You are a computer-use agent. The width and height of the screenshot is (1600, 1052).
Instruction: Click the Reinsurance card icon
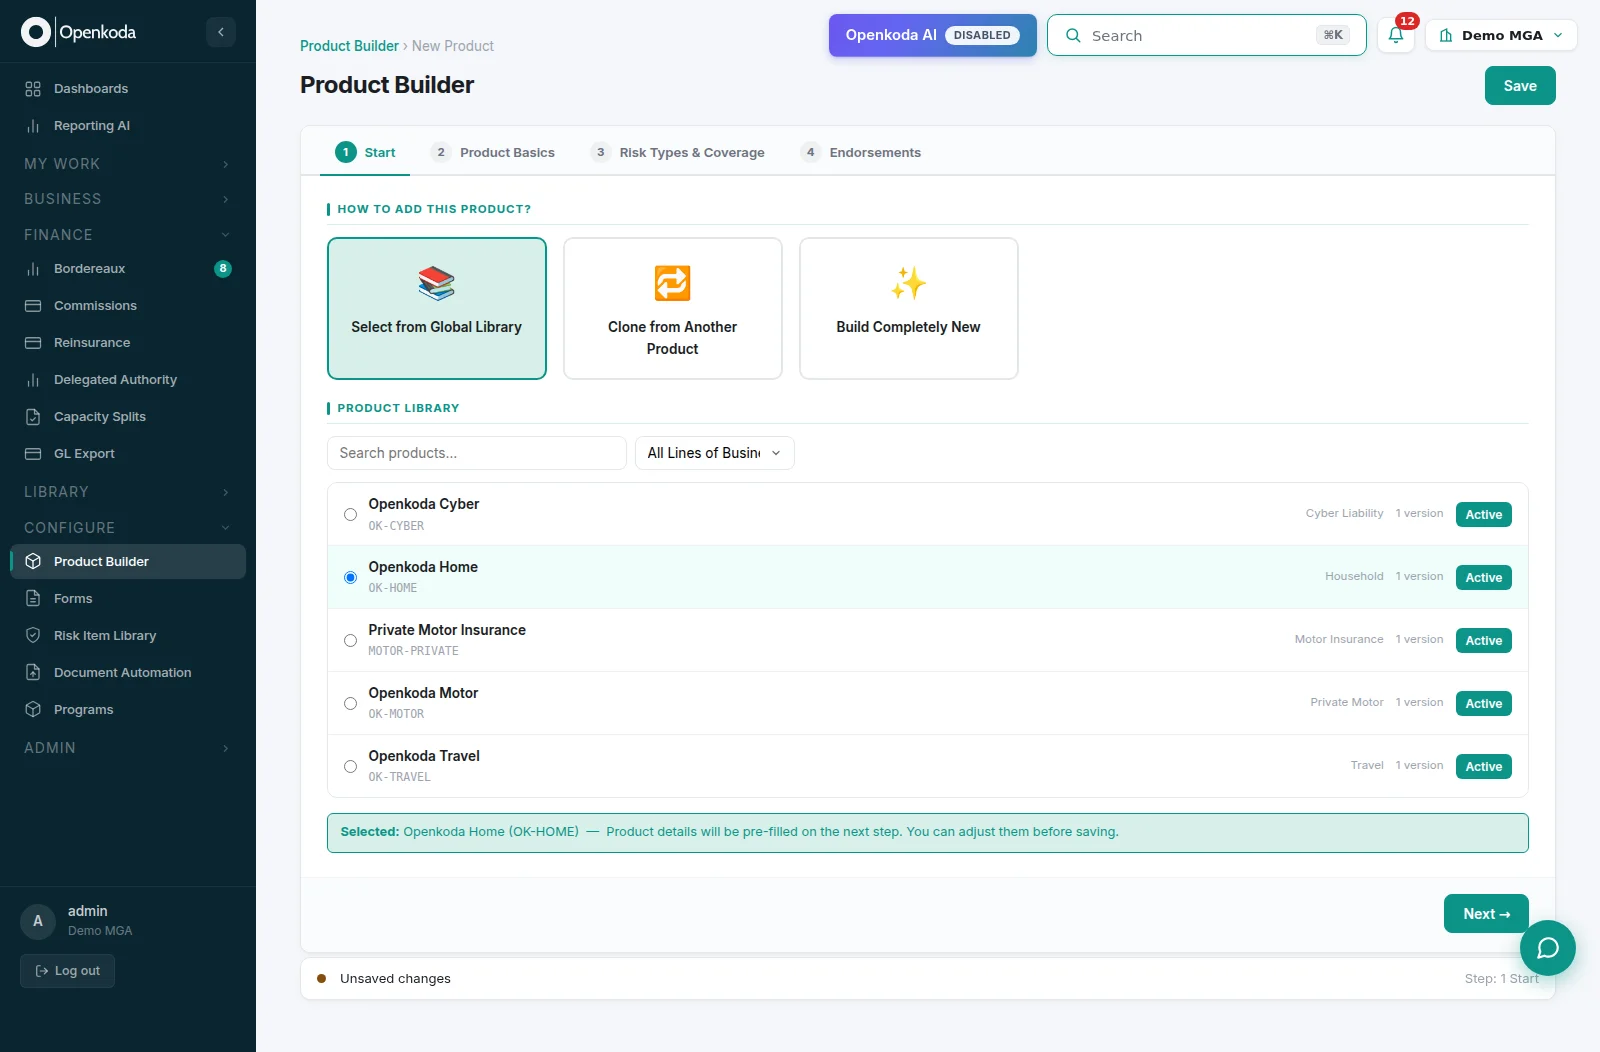coord(33,343)
